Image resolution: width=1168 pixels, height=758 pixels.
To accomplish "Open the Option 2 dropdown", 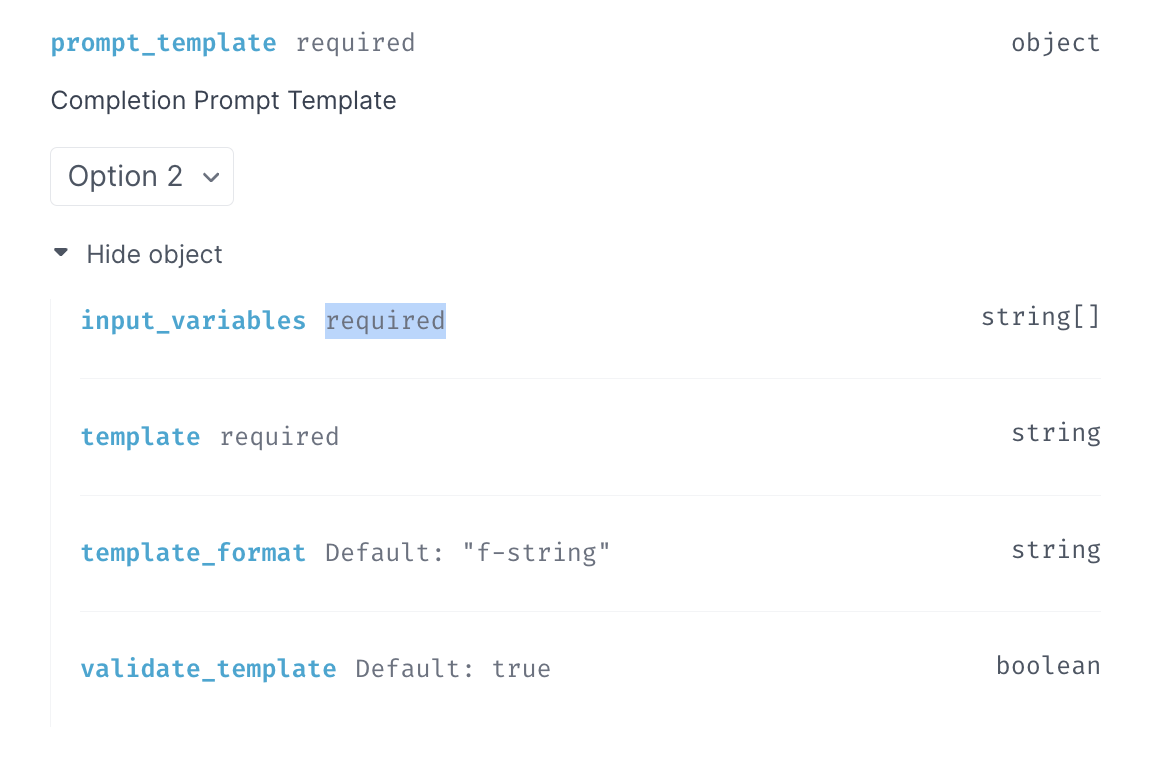I will [142, 176].
